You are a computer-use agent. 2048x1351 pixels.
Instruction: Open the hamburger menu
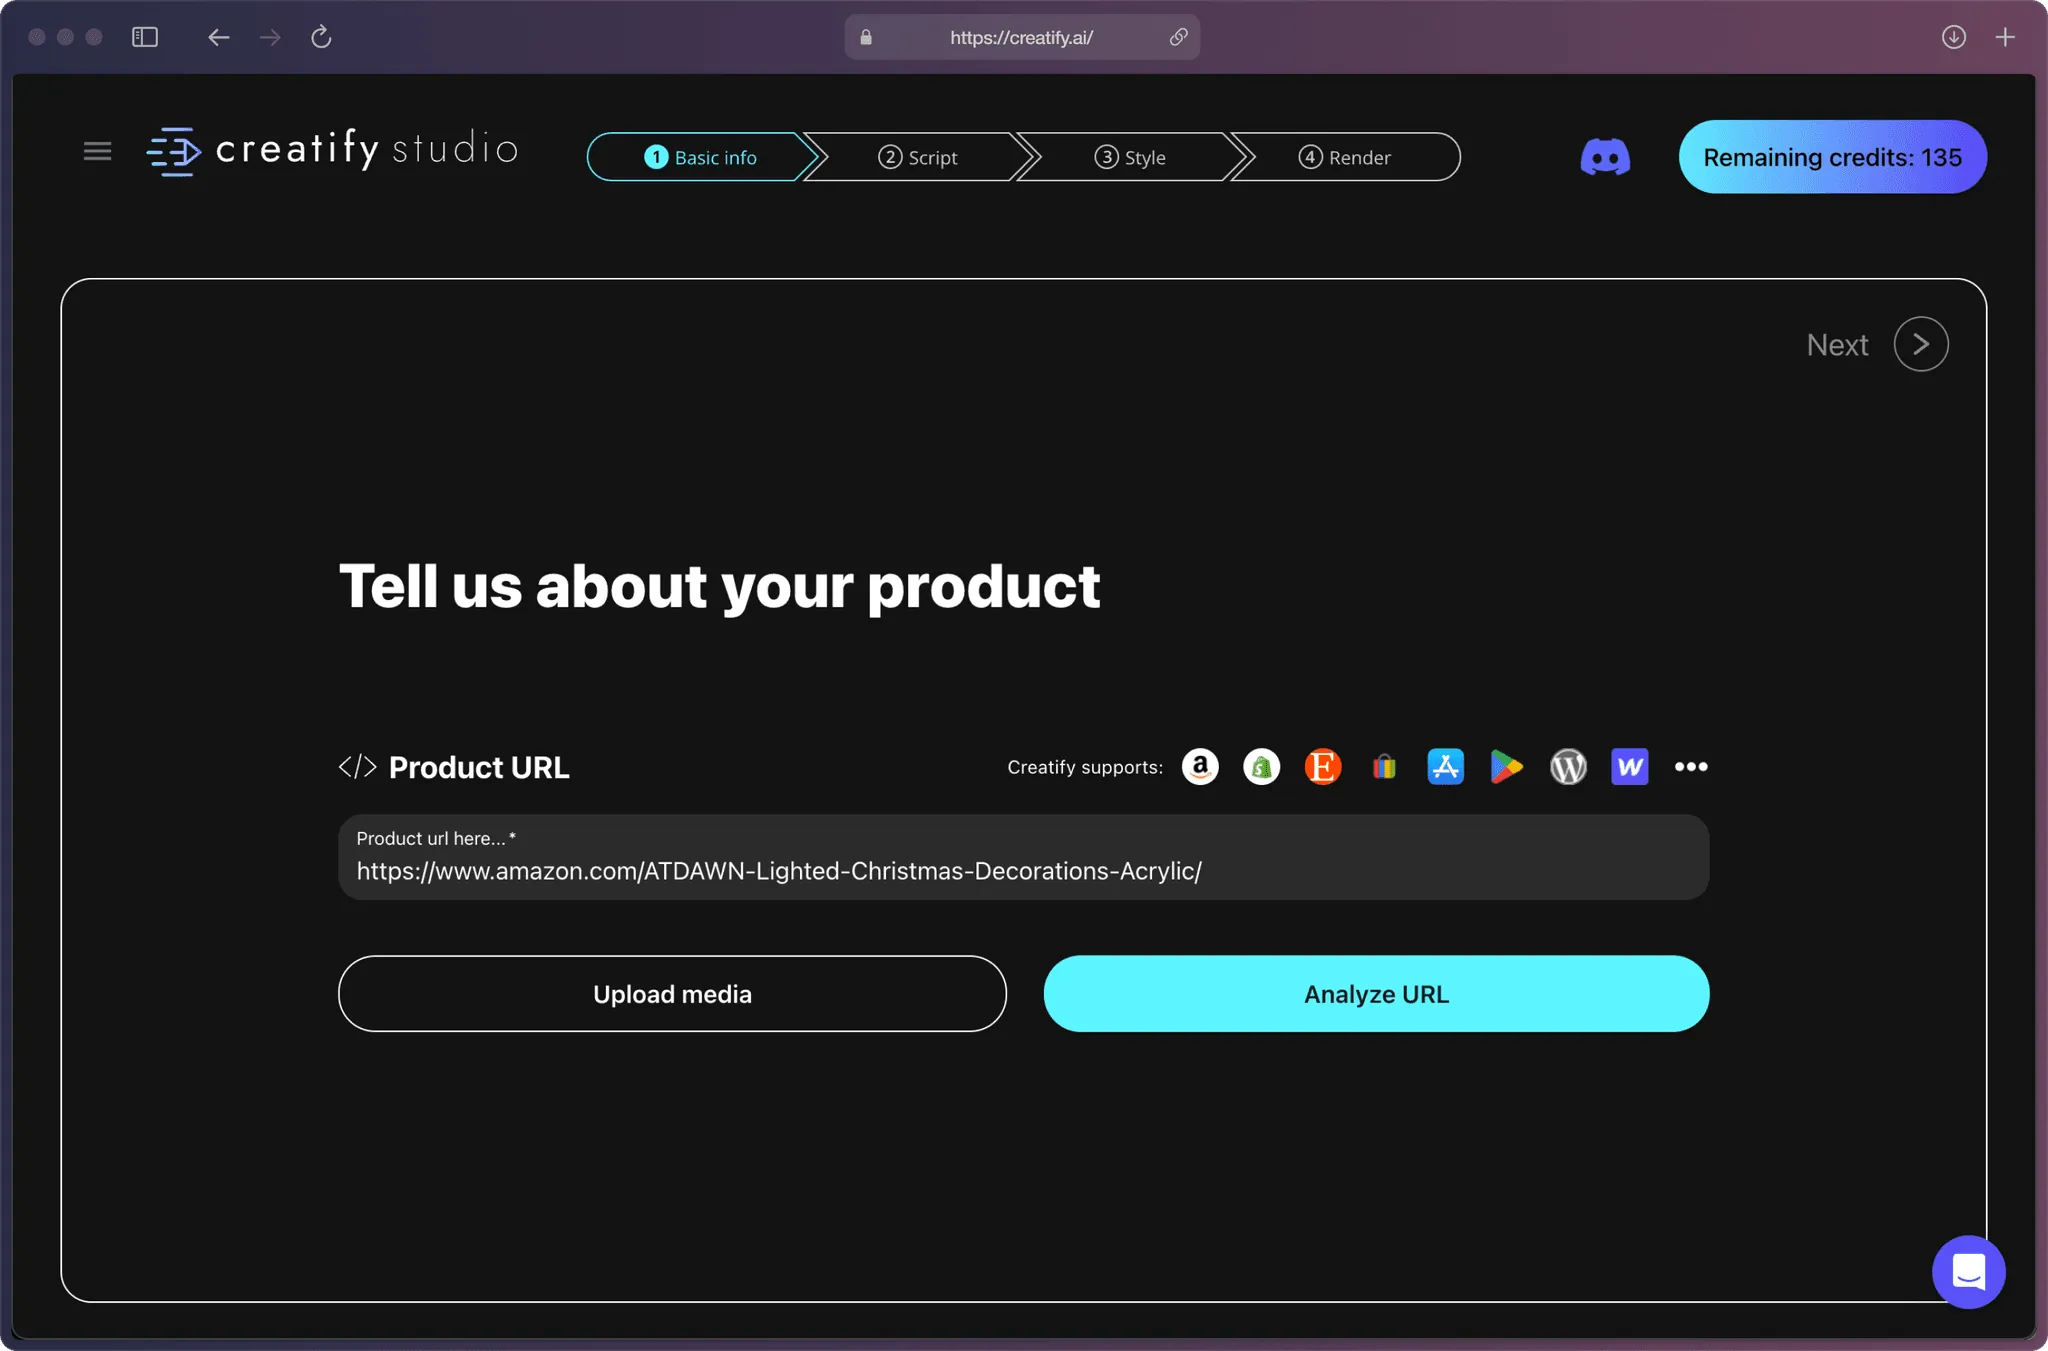click(97, 151)
